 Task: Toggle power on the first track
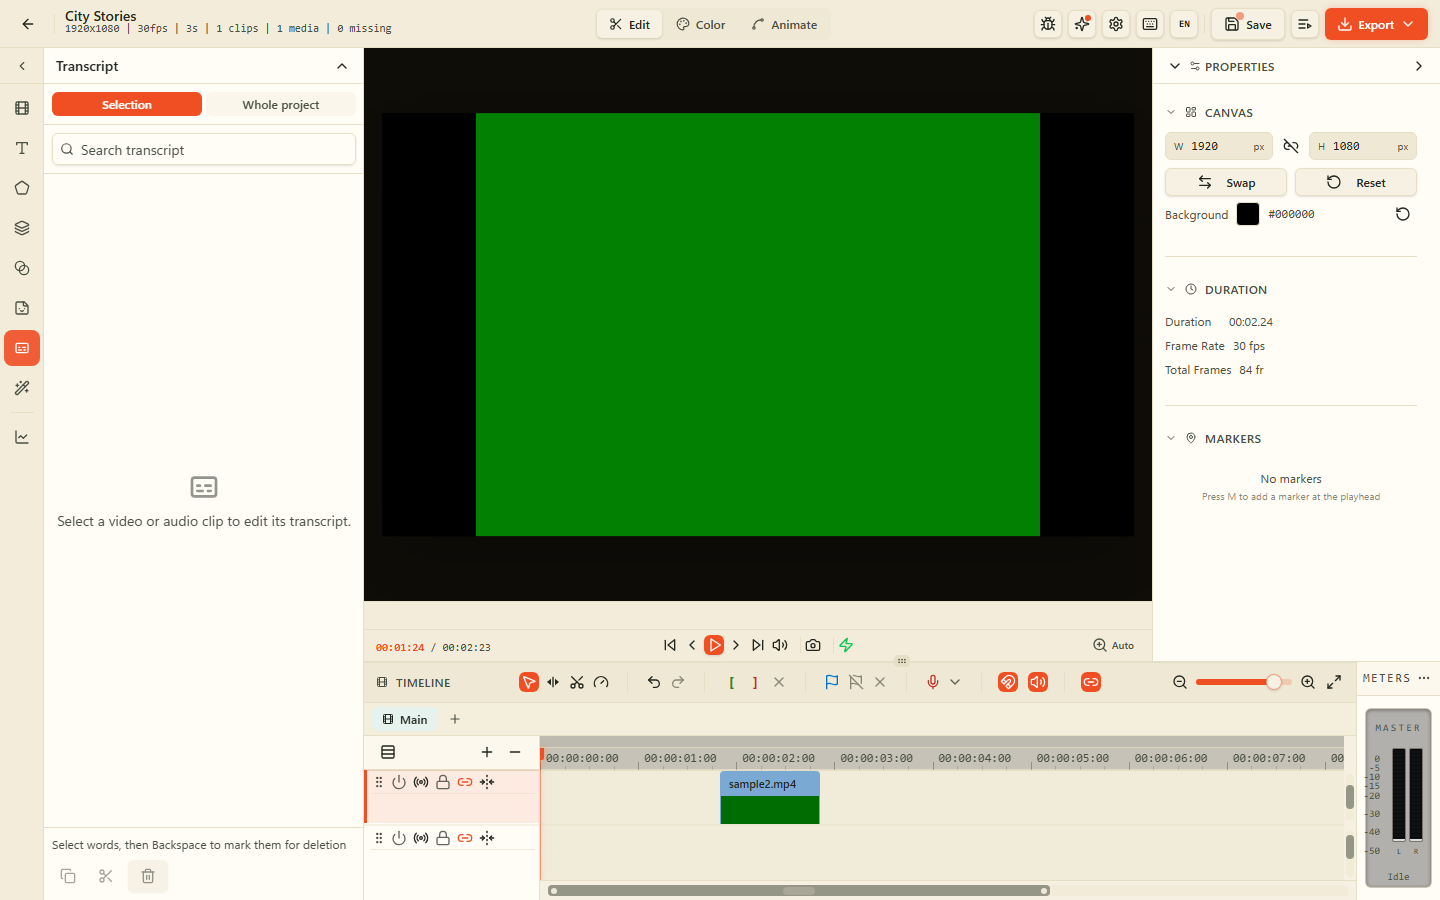click(399, 782)
